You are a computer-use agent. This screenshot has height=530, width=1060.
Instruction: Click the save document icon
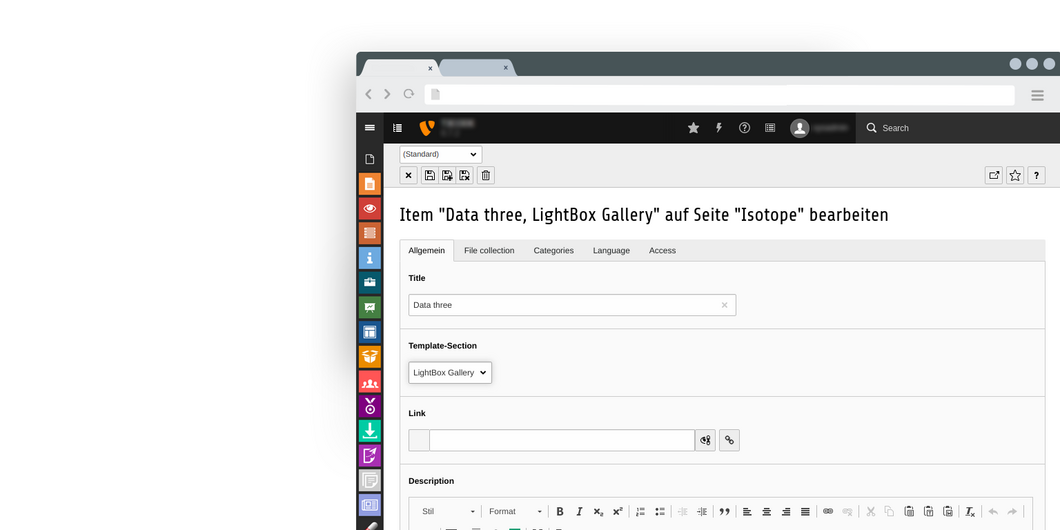pyautogui.click(x=429, y=176)
